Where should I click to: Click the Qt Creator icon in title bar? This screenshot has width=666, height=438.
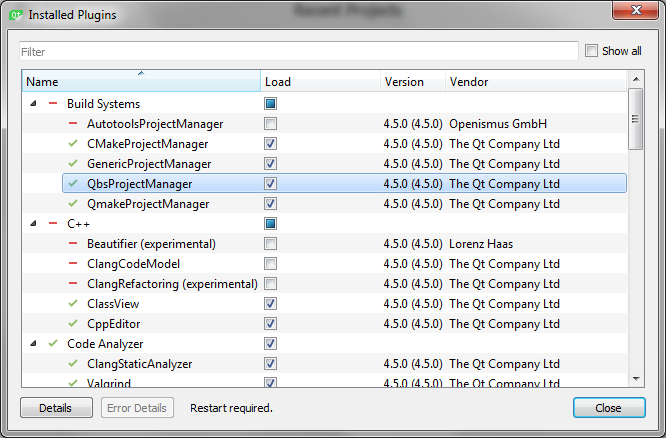[x=15, y=15]
